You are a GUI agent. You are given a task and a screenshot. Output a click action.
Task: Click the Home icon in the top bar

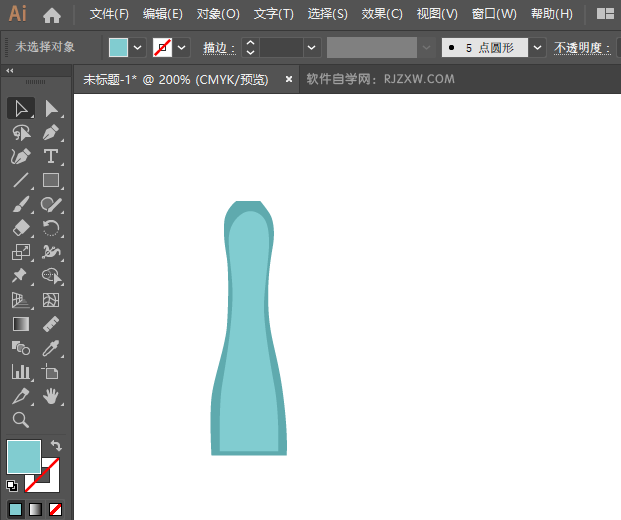52,14
